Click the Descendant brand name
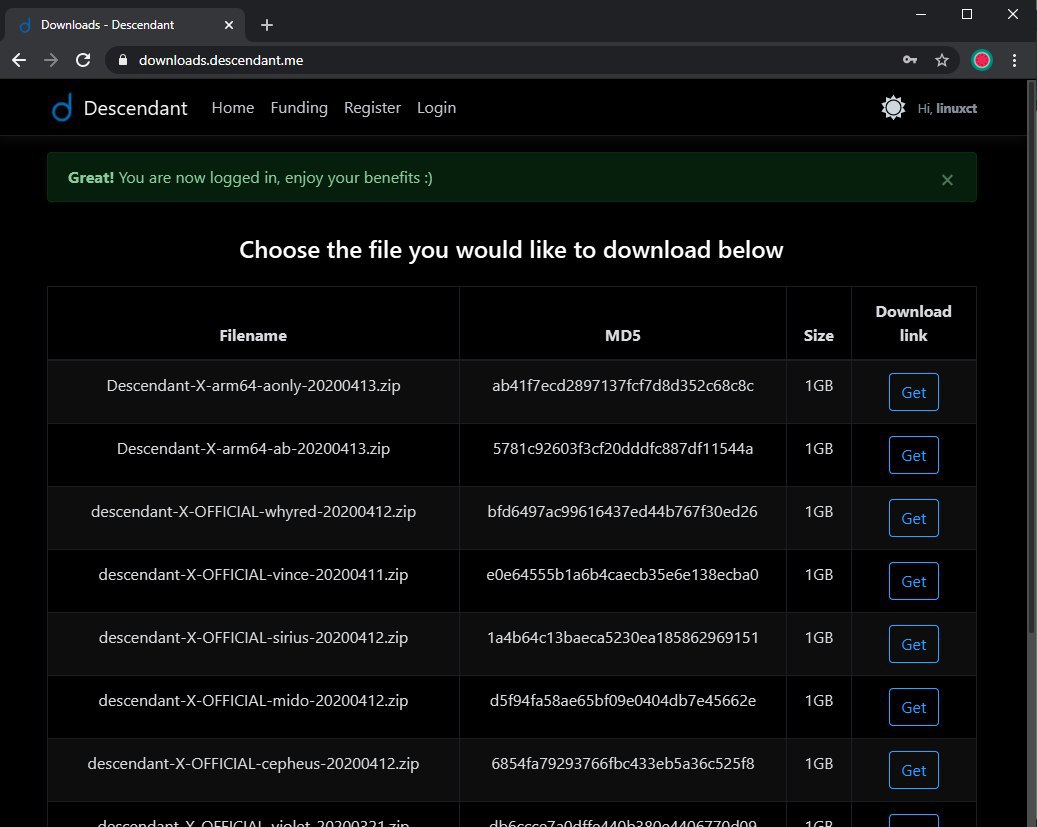Viewport: 1037px width, 827px height. click(136, 108)
